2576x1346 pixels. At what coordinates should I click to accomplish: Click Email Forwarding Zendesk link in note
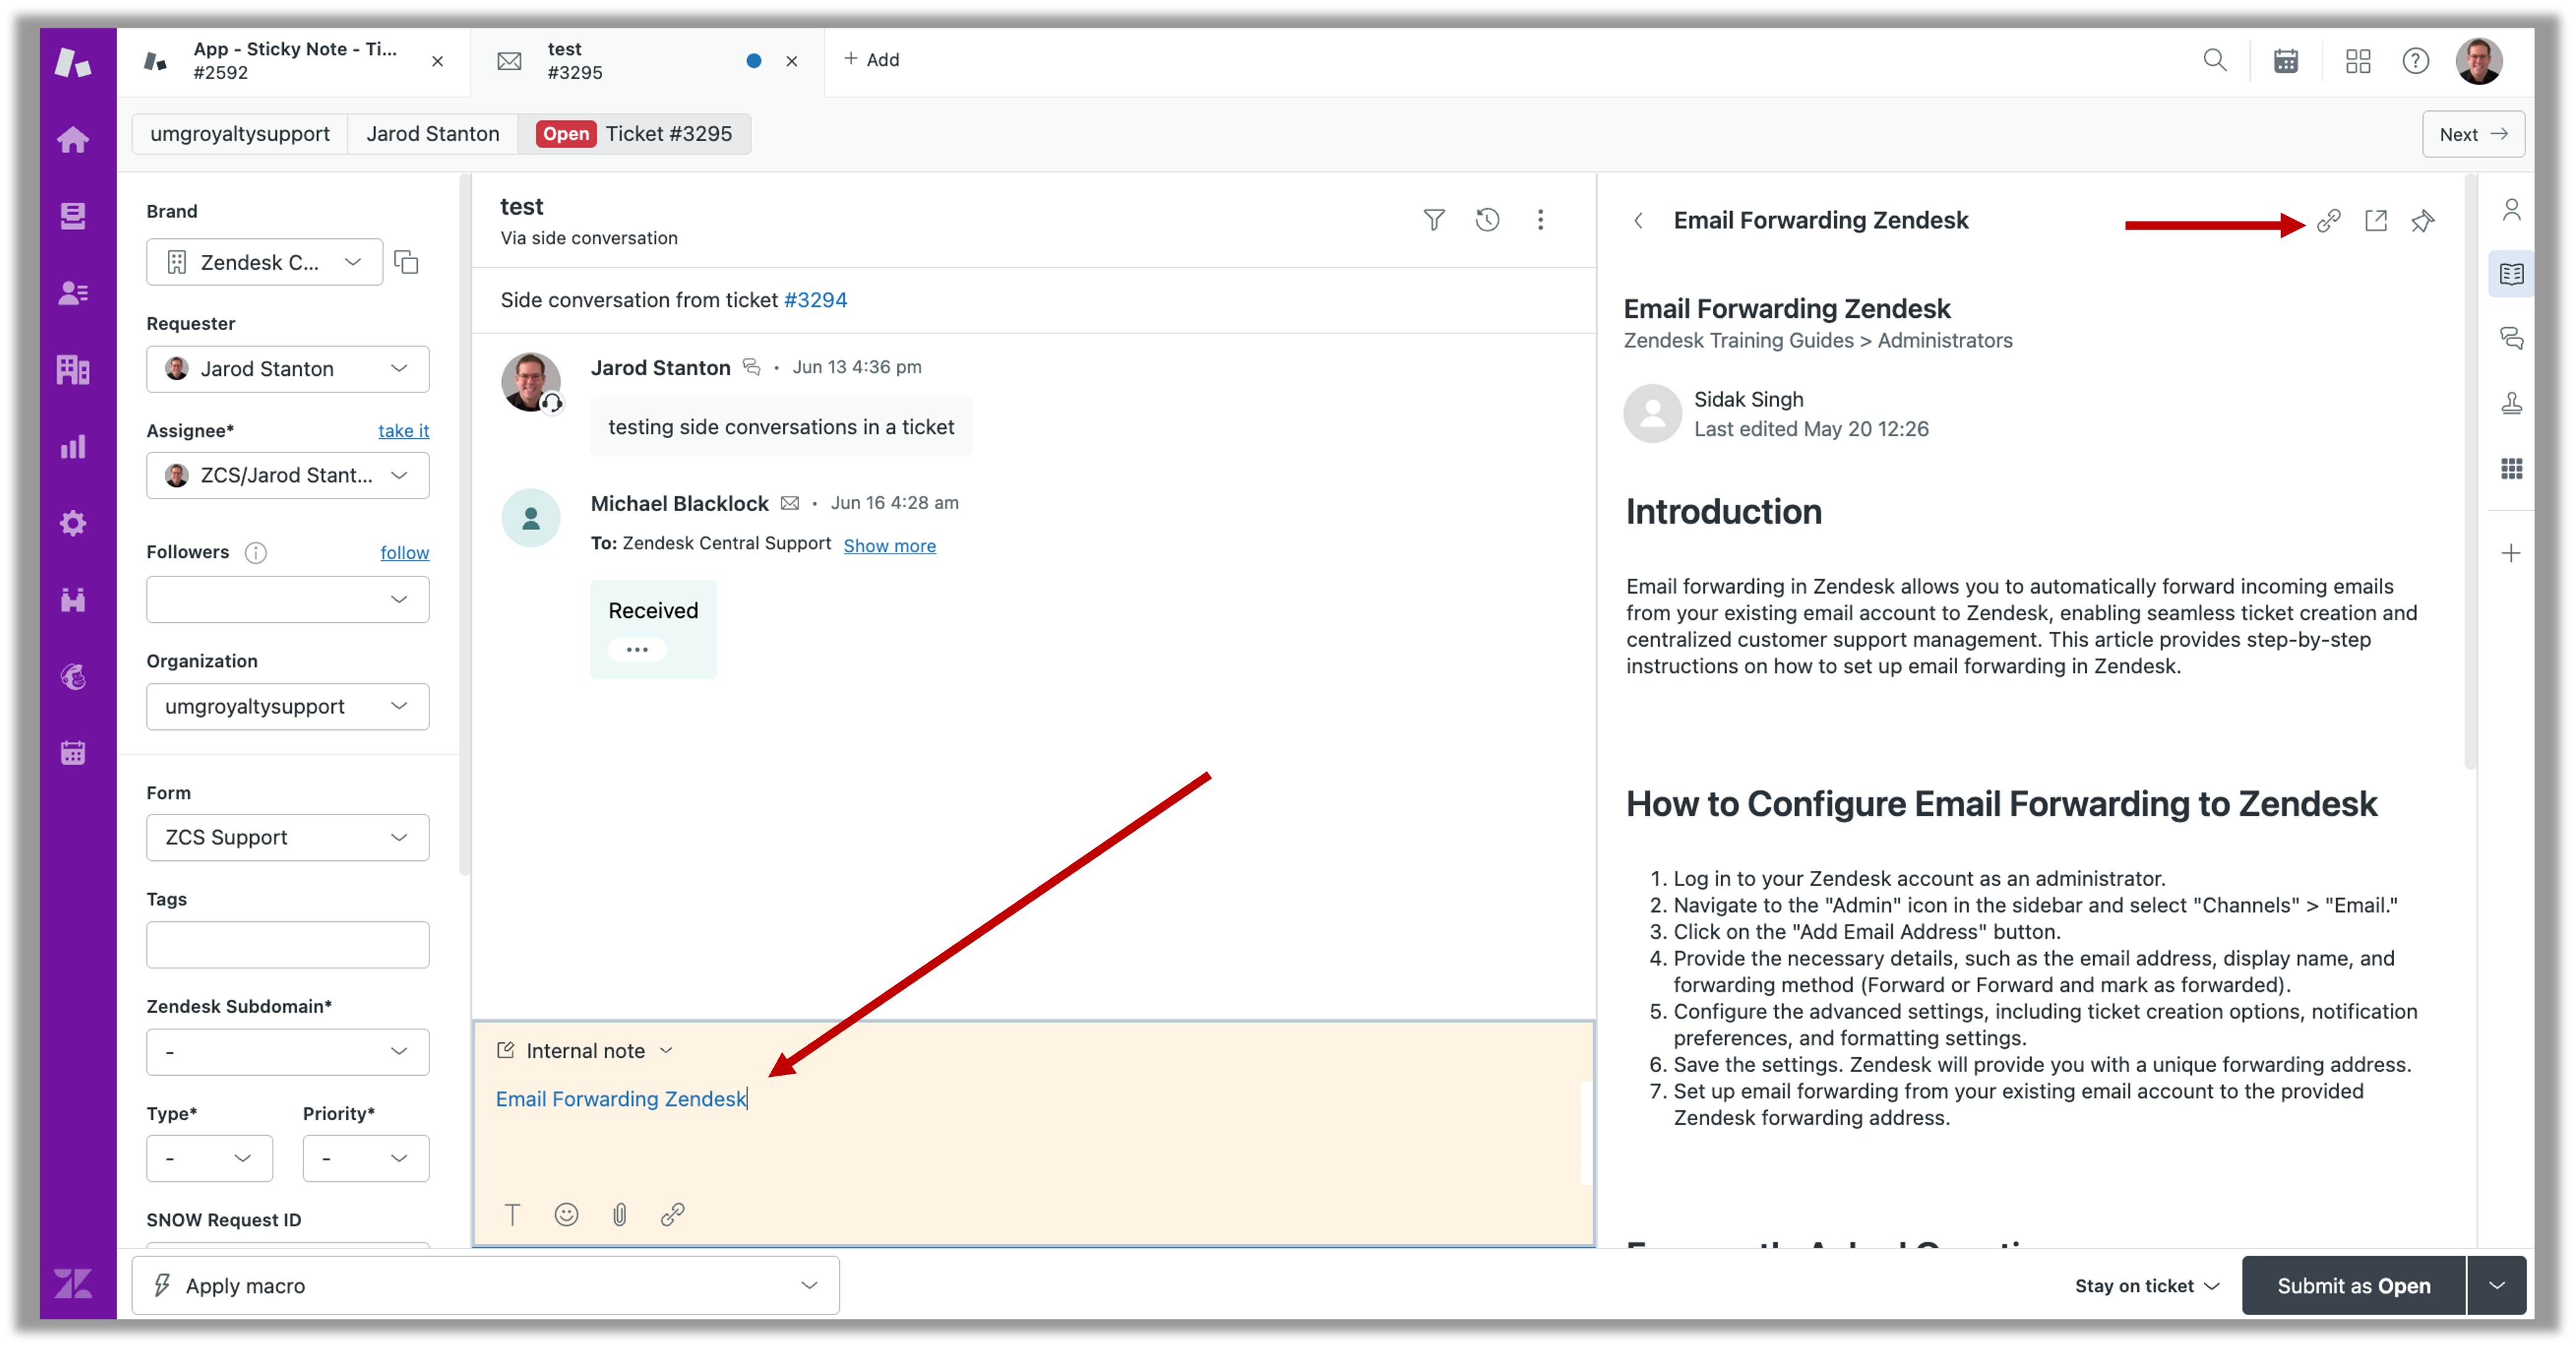click(x=620, y=1098)
